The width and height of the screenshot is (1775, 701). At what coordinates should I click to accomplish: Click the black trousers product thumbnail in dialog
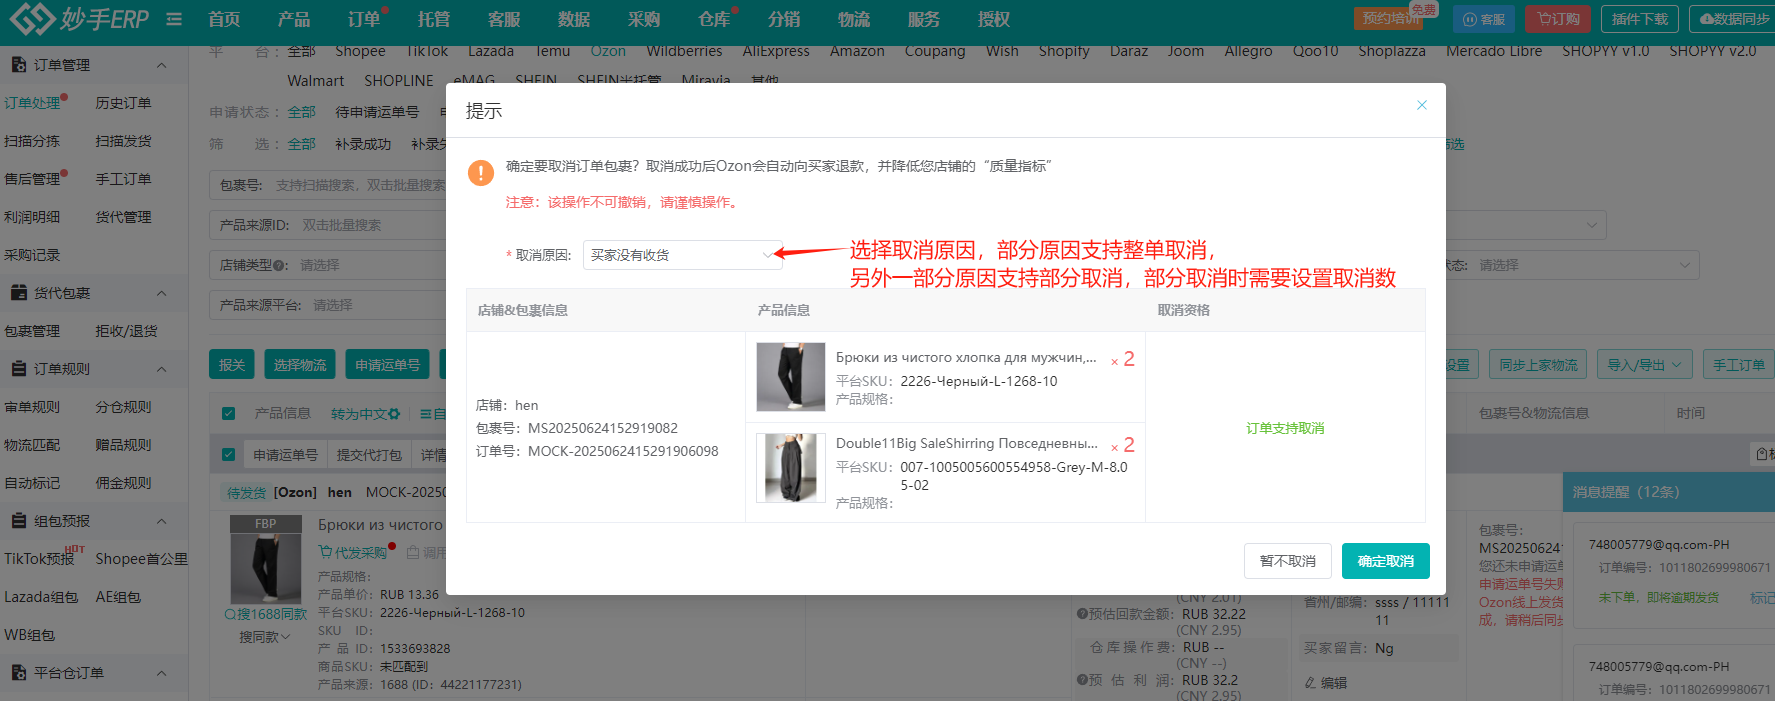[x=790, y=377]
